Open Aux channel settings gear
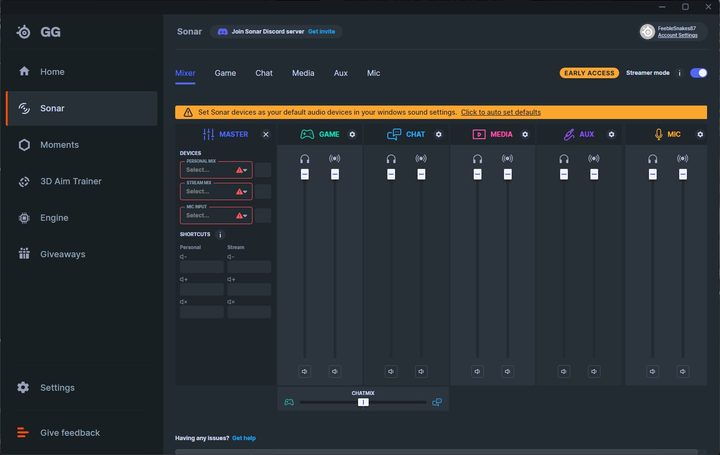Viewport: 720px width, 455px height. coord(611,135)
